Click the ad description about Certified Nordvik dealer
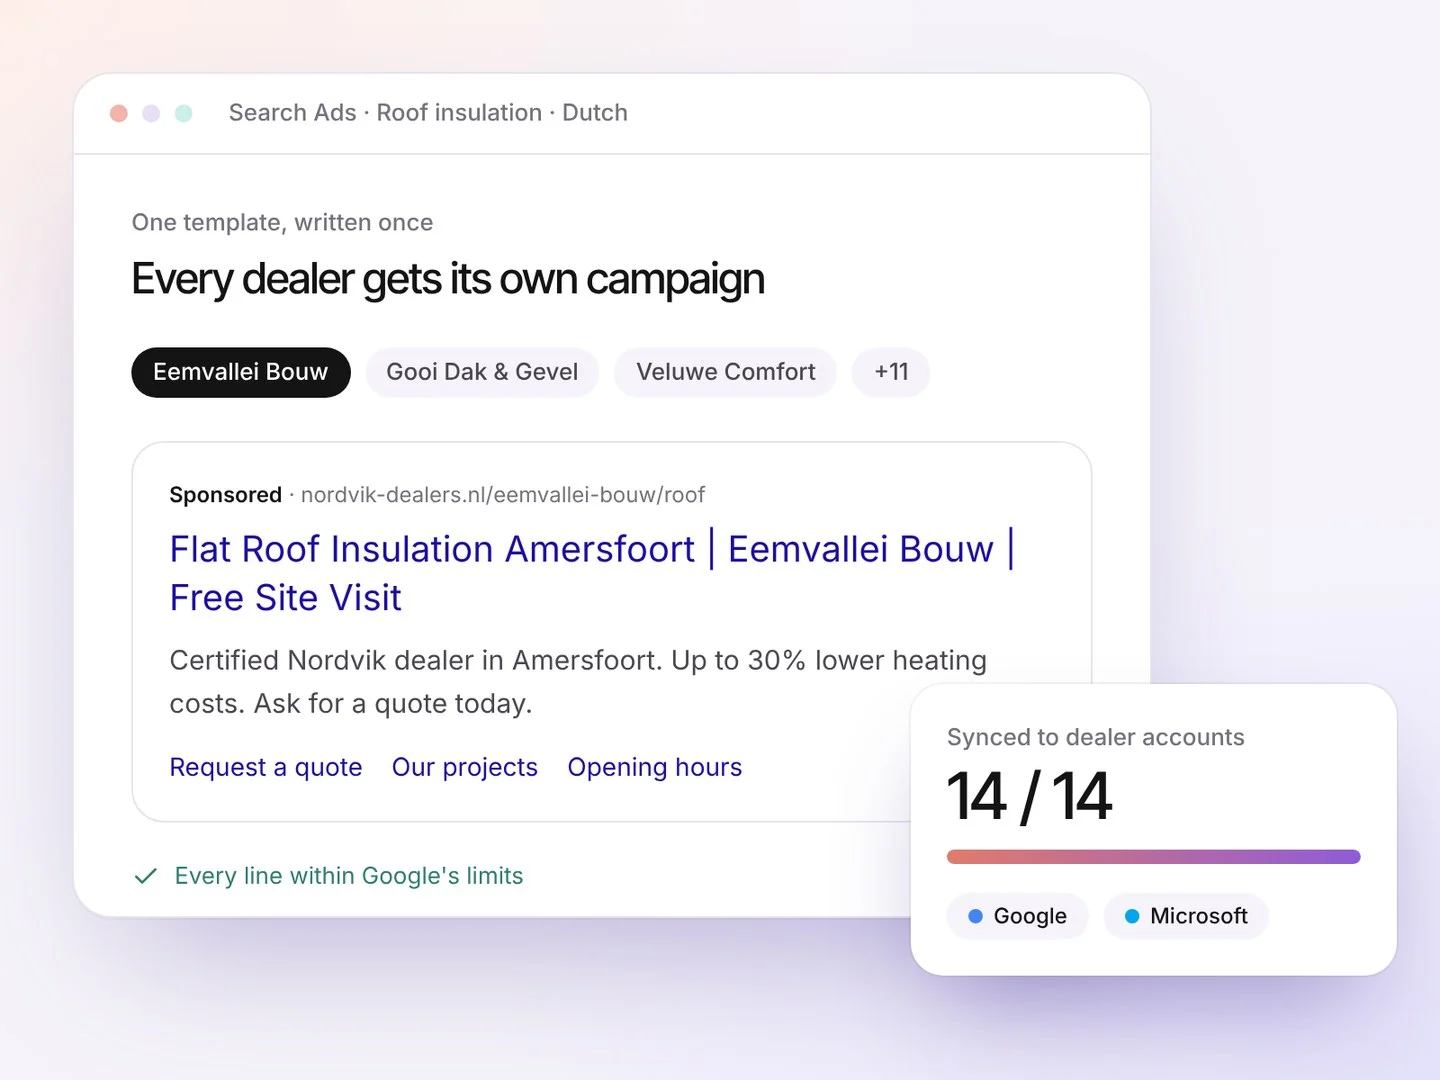This screenshot has width=1440, height=1080. (x=578, y=682)
